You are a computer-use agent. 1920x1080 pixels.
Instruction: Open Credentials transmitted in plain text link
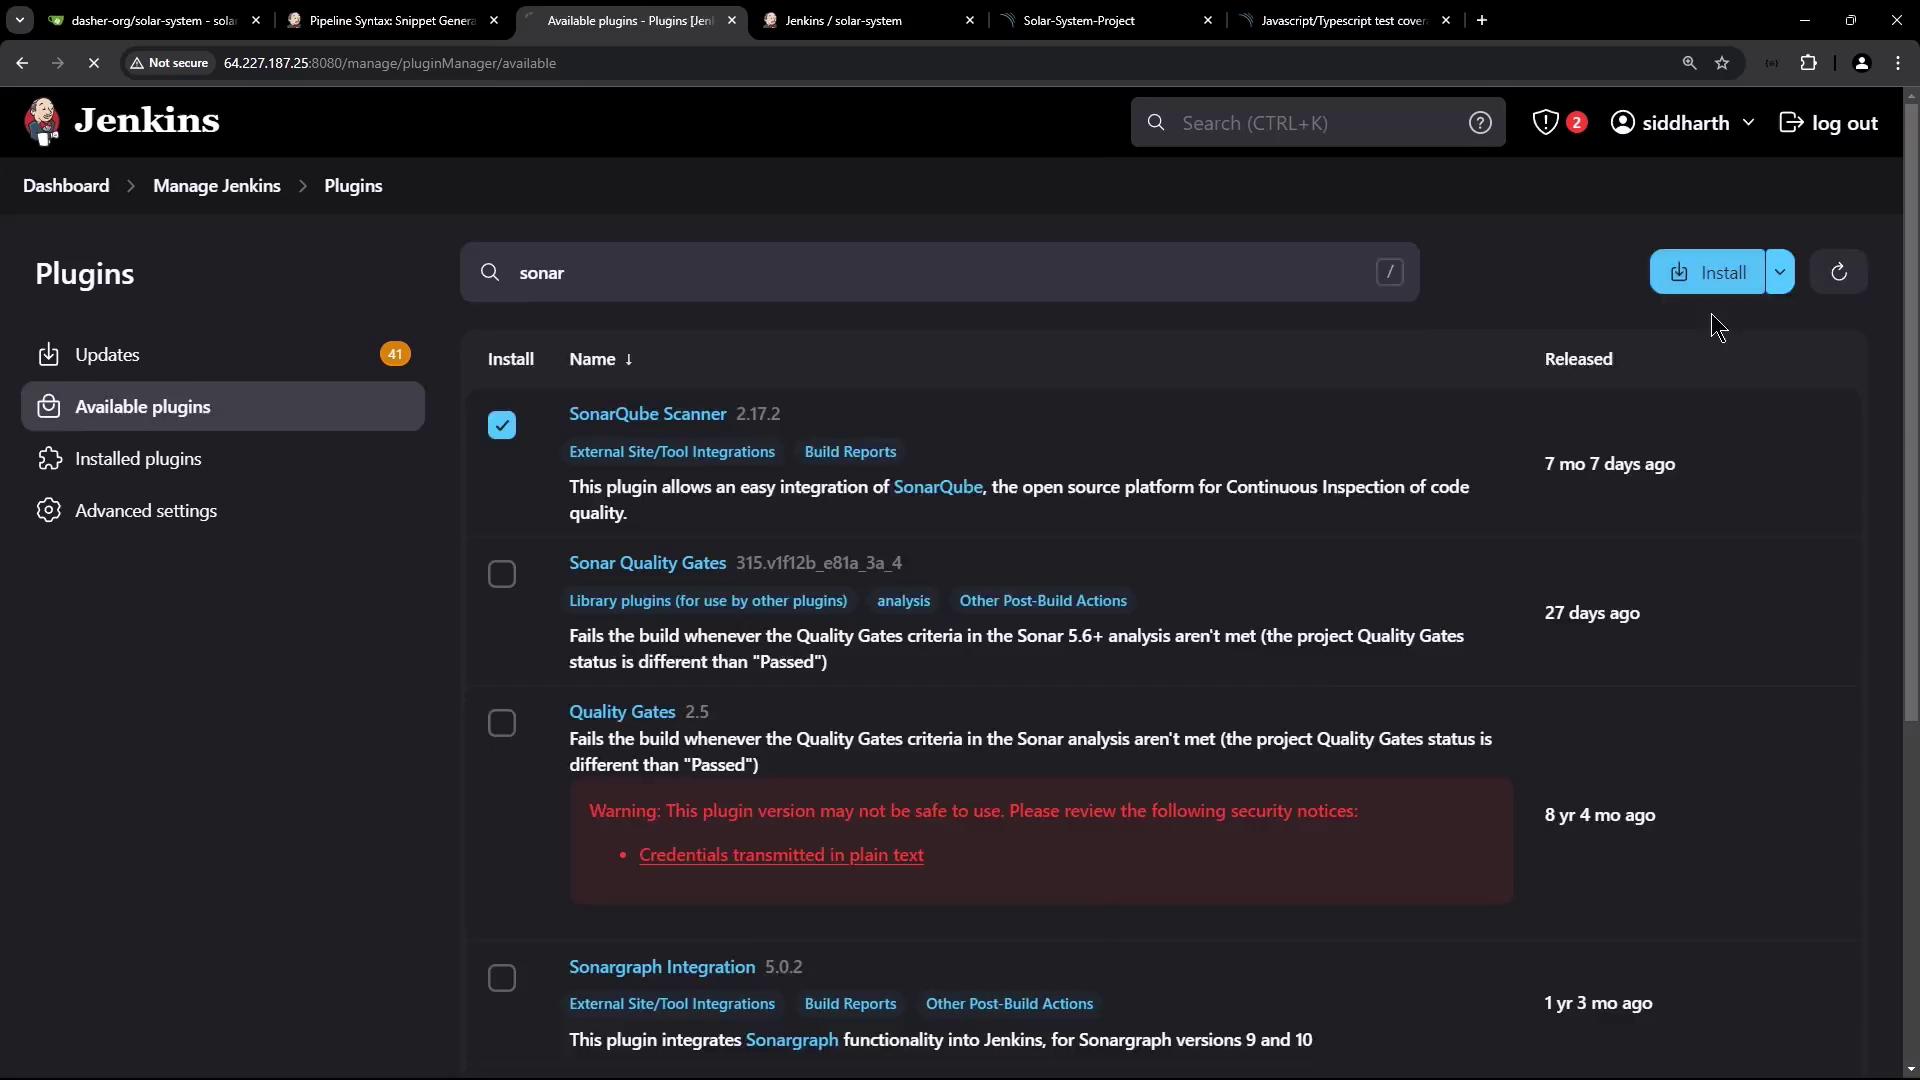781,855
